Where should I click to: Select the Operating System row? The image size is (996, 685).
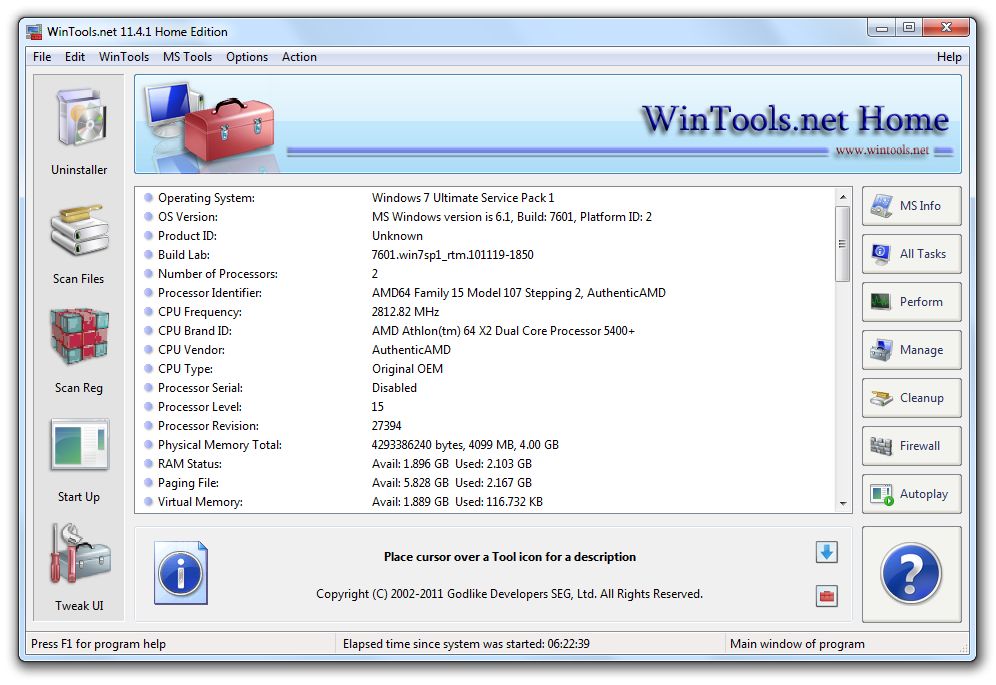(x=485, y=198)
